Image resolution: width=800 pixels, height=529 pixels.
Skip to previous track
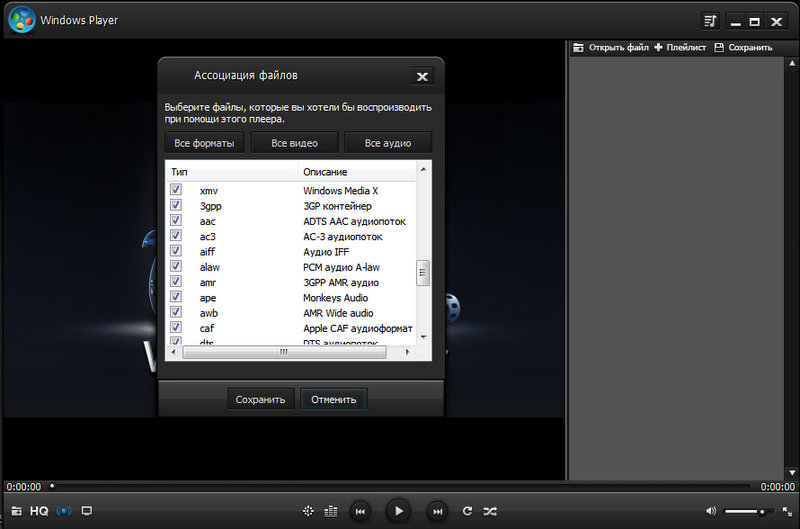(360, 511)
